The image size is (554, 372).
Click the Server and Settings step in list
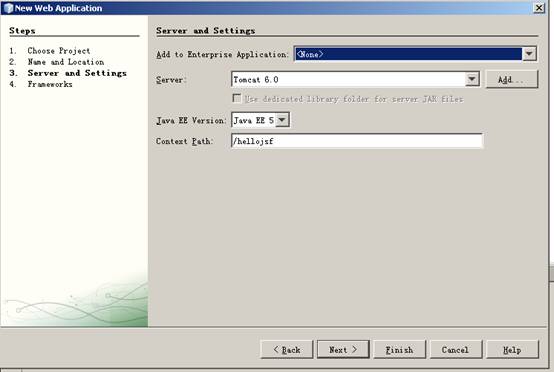tap(77, 73)
